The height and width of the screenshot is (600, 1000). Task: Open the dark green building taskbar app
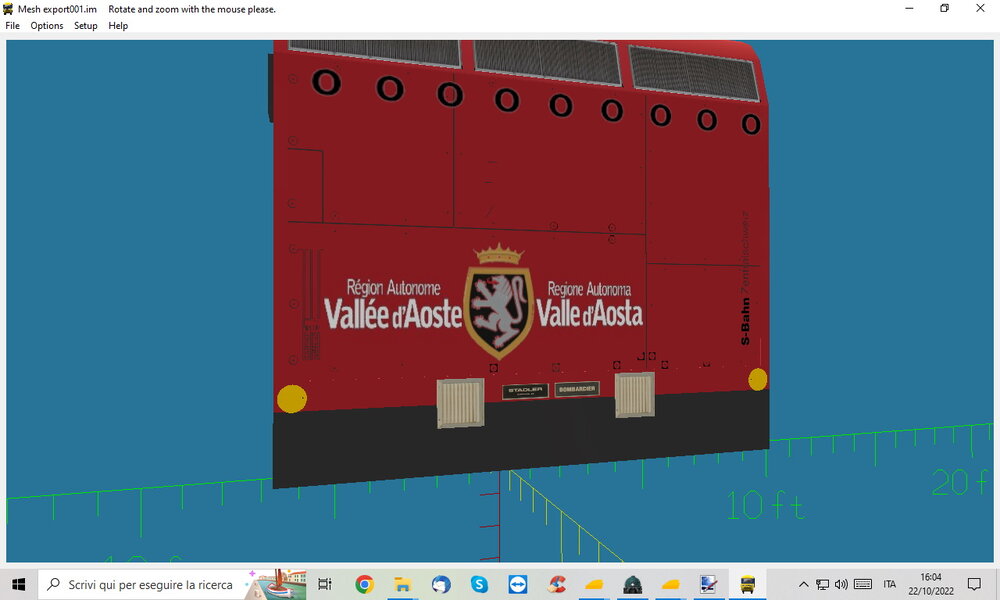coord(632,584)
